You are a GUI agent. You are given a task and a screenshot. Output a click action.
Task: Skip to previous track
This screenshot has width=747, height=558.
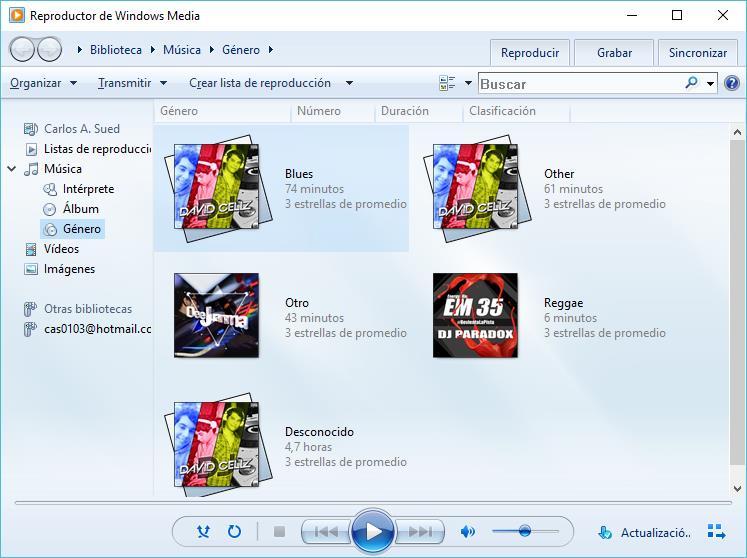(x=326, y=531)
